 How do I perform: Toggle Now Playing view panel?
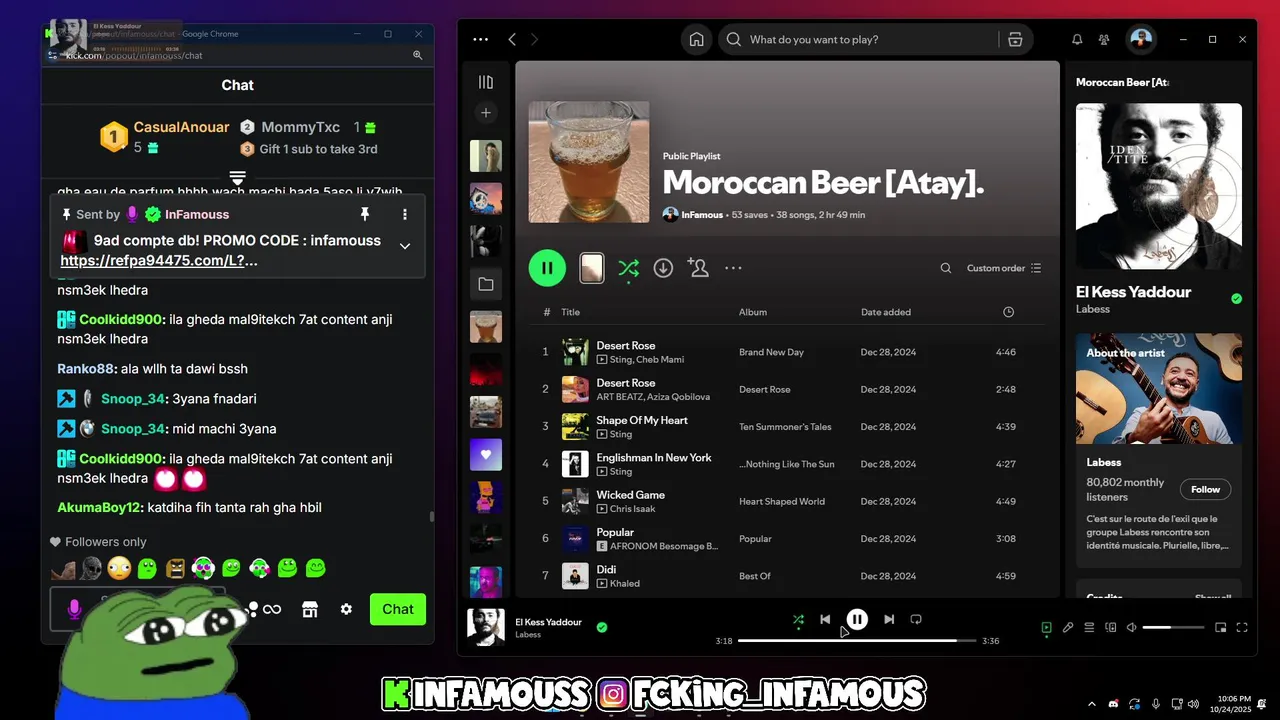click(1046, 628)
